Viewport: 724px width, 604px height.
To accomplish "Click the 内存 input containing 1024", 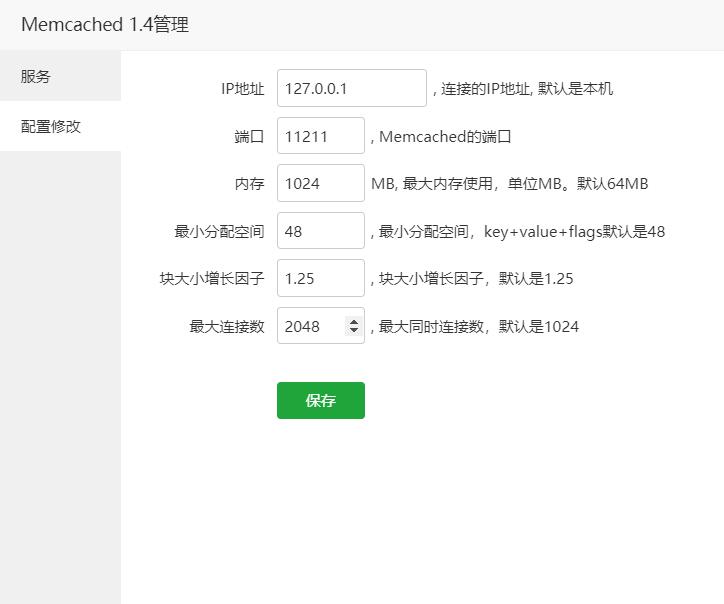I will click(321, 183).
